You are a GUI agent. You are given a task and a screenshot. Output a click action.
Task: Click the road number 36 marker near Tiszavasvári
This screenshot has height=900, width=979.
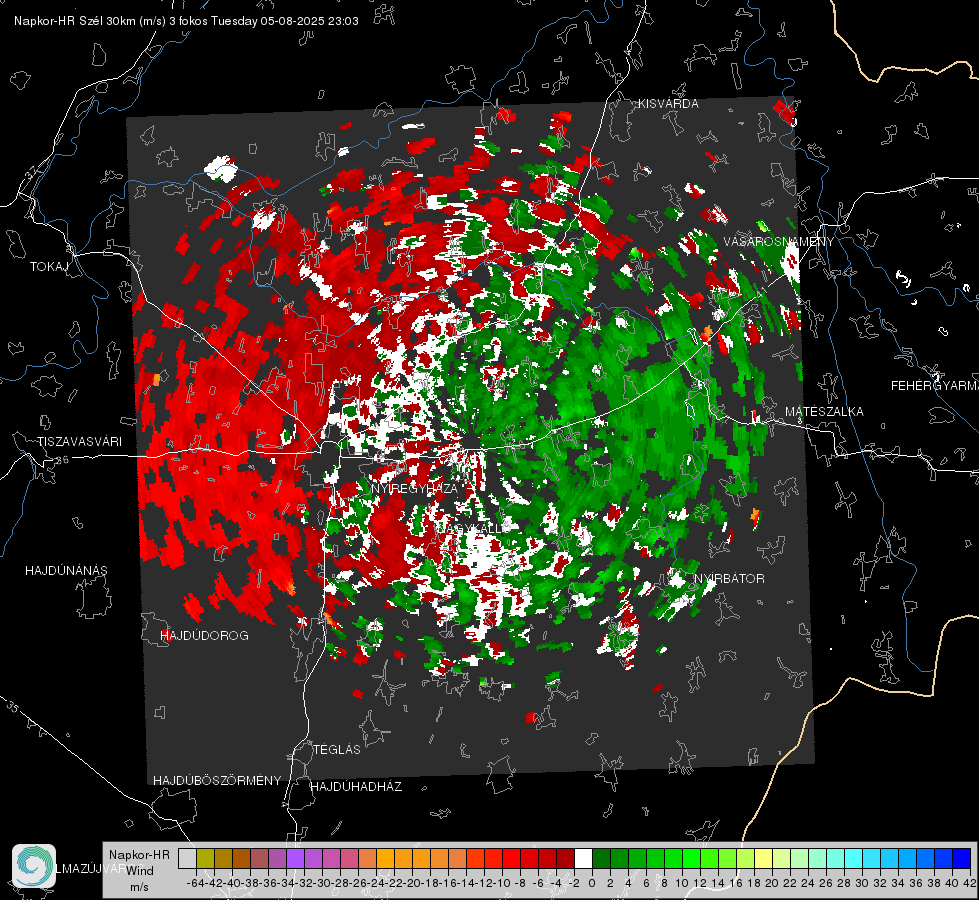point(62,460)
